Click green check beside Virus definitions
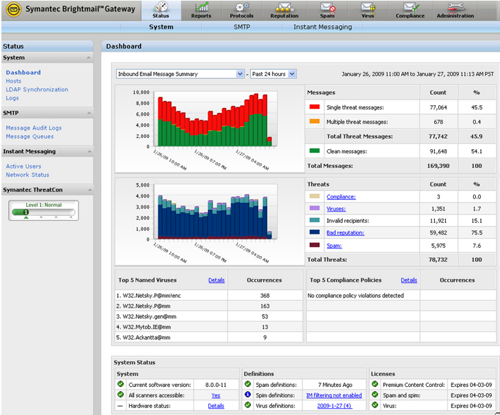This screenshot has width=500, height=415. click(248, 405)
